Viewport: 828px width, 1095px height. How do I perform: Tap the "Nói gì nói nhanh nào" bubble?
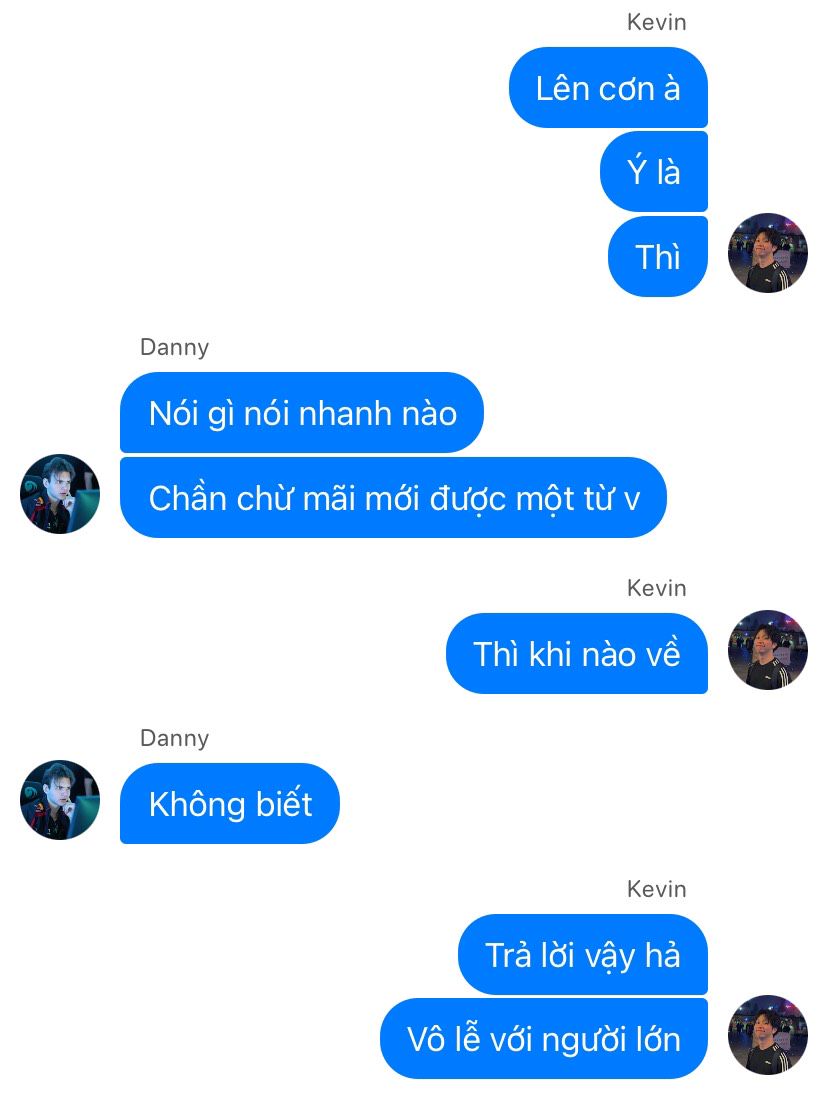click(302, 412)
